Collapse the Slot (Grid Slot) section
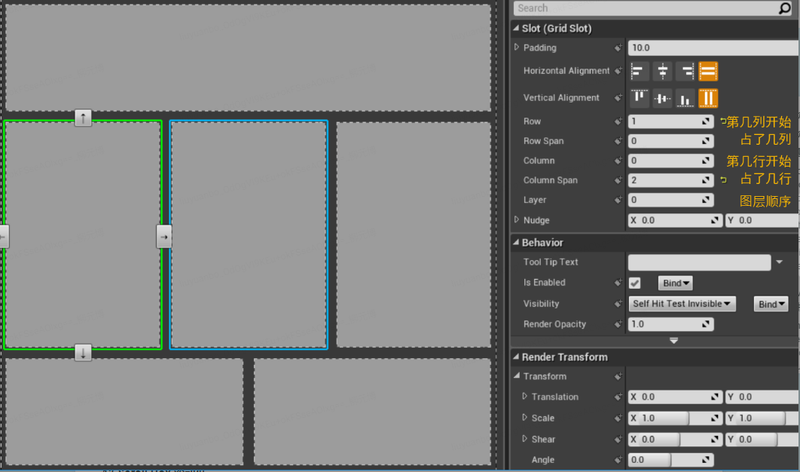This screenshot has width=800, height=472. (516, 28)
